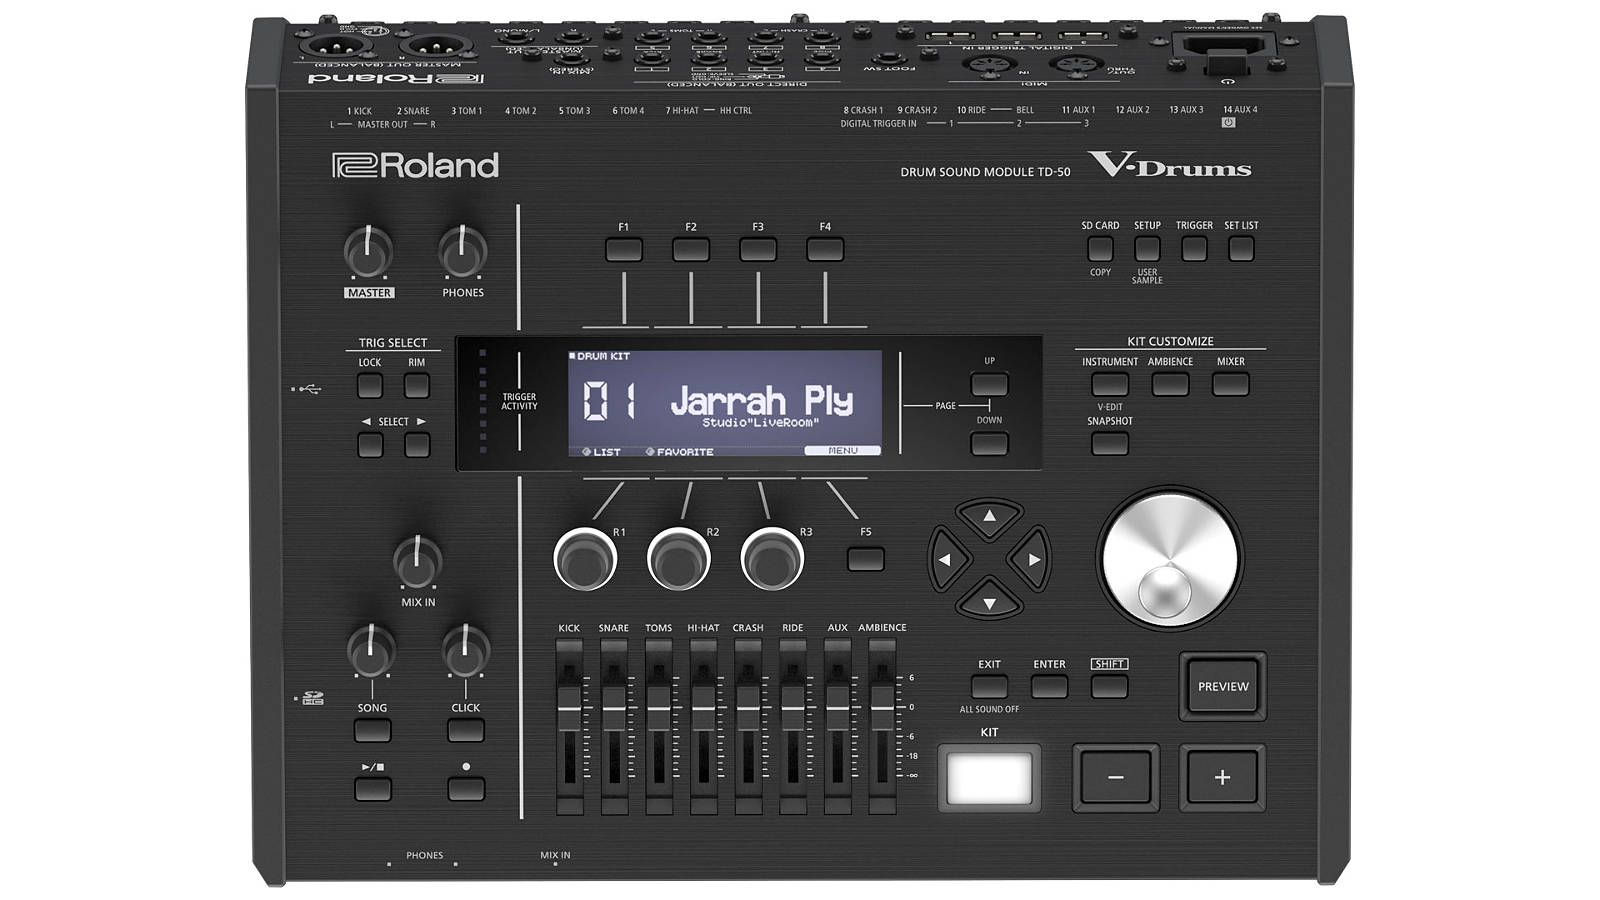
Task: Click the record button
Action: click(466, 789)
